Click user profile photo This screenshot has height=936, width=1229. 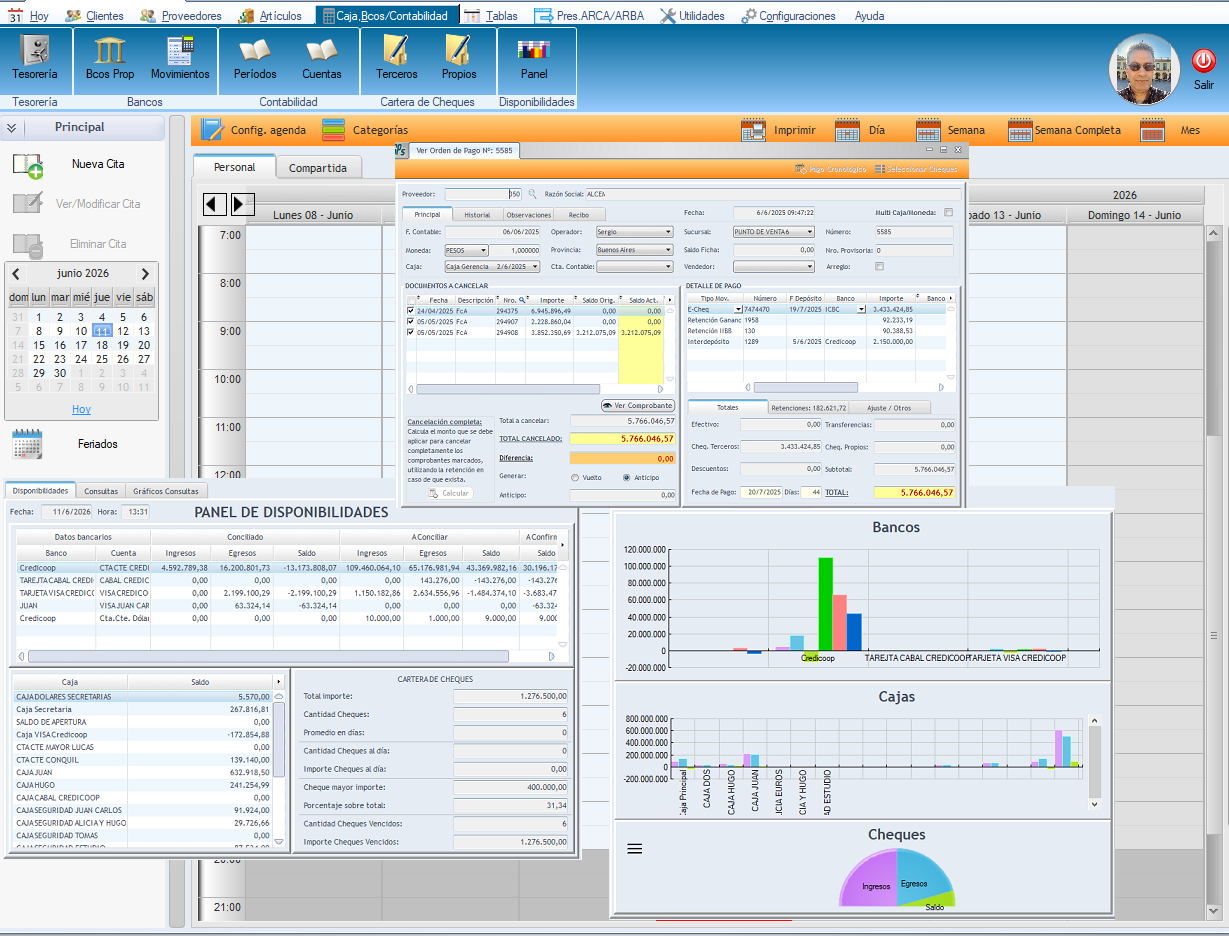pos(1145,69)
